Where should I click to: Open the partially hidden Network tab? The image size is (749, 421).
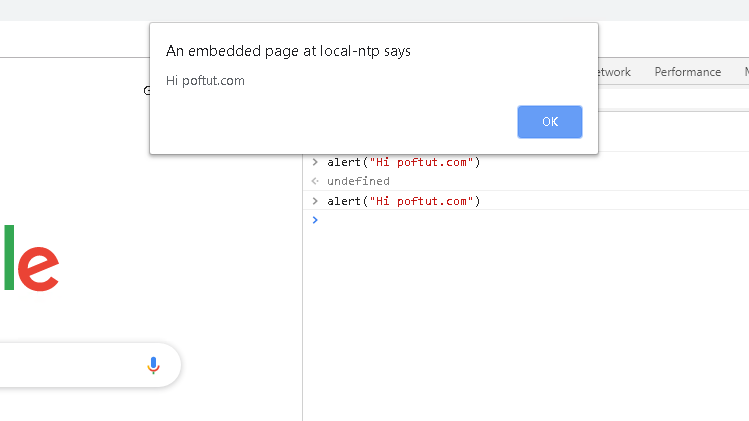[x=615, y=72]
